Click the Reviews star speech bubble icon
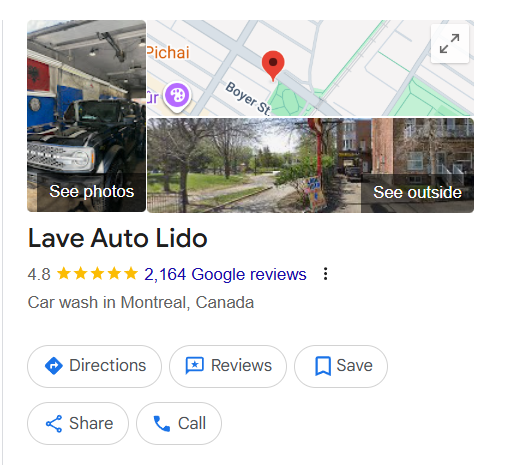The width and height of the screenshot is (517, 465). pos(195,366)
